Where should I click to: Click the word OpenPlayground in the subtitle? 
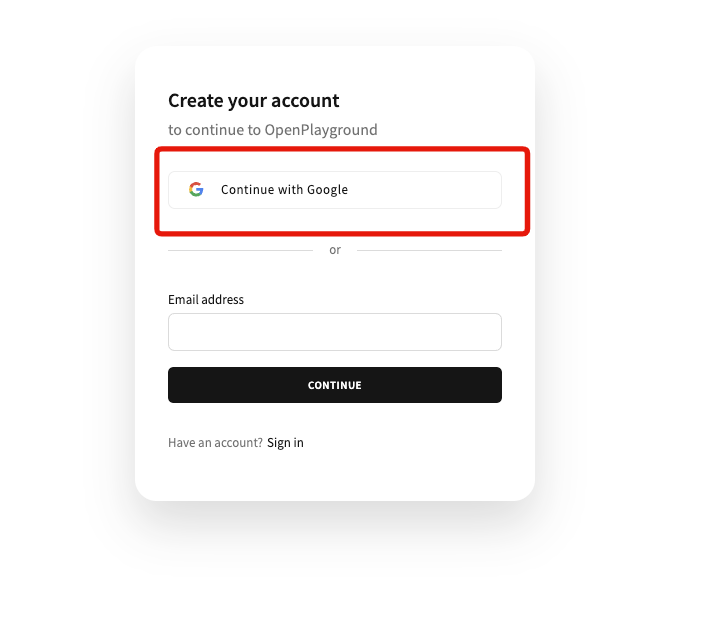[x=321, y=130]
